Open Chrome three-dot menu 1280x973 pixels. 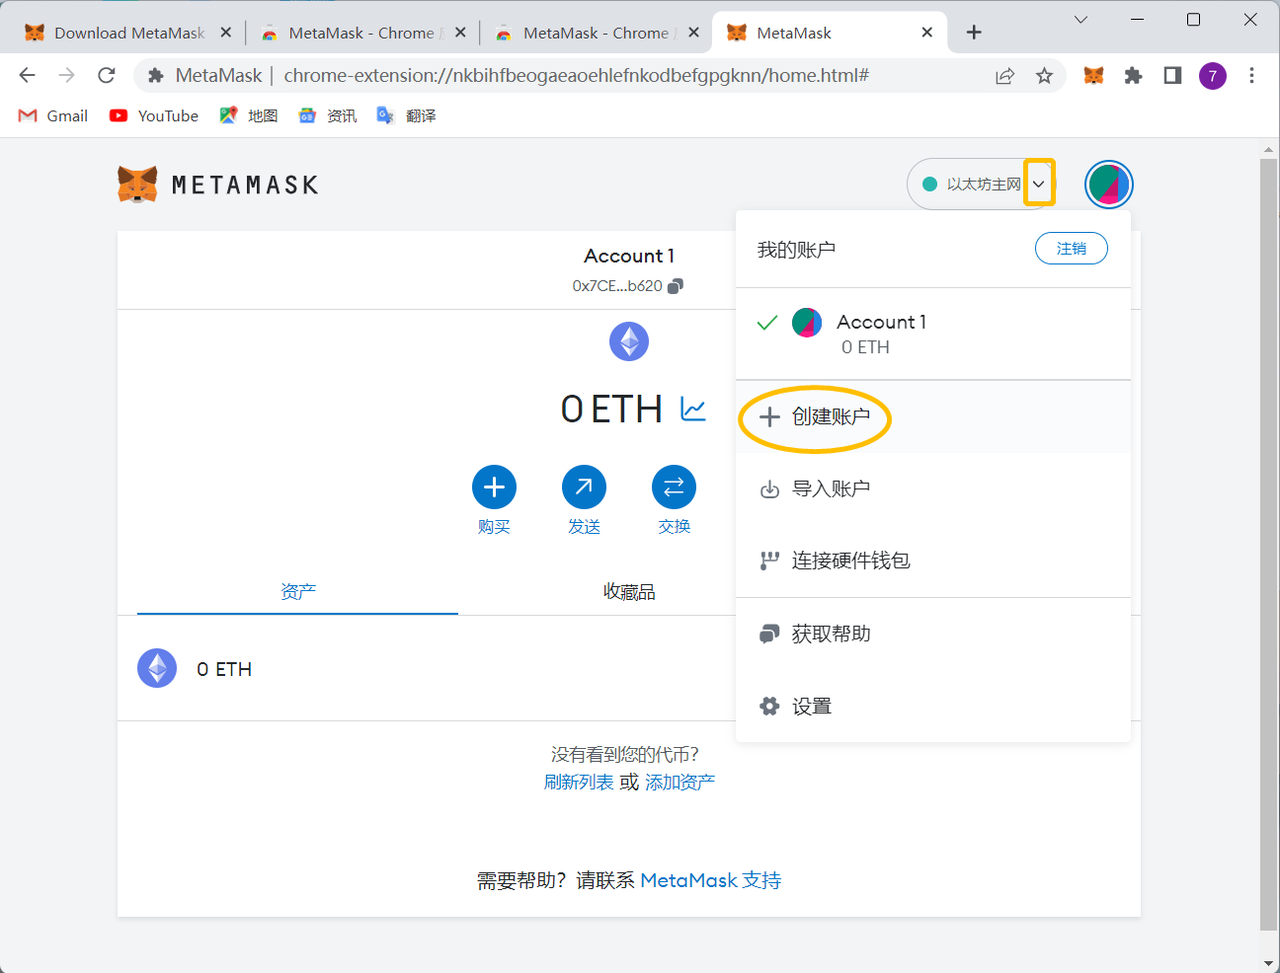1252,75
